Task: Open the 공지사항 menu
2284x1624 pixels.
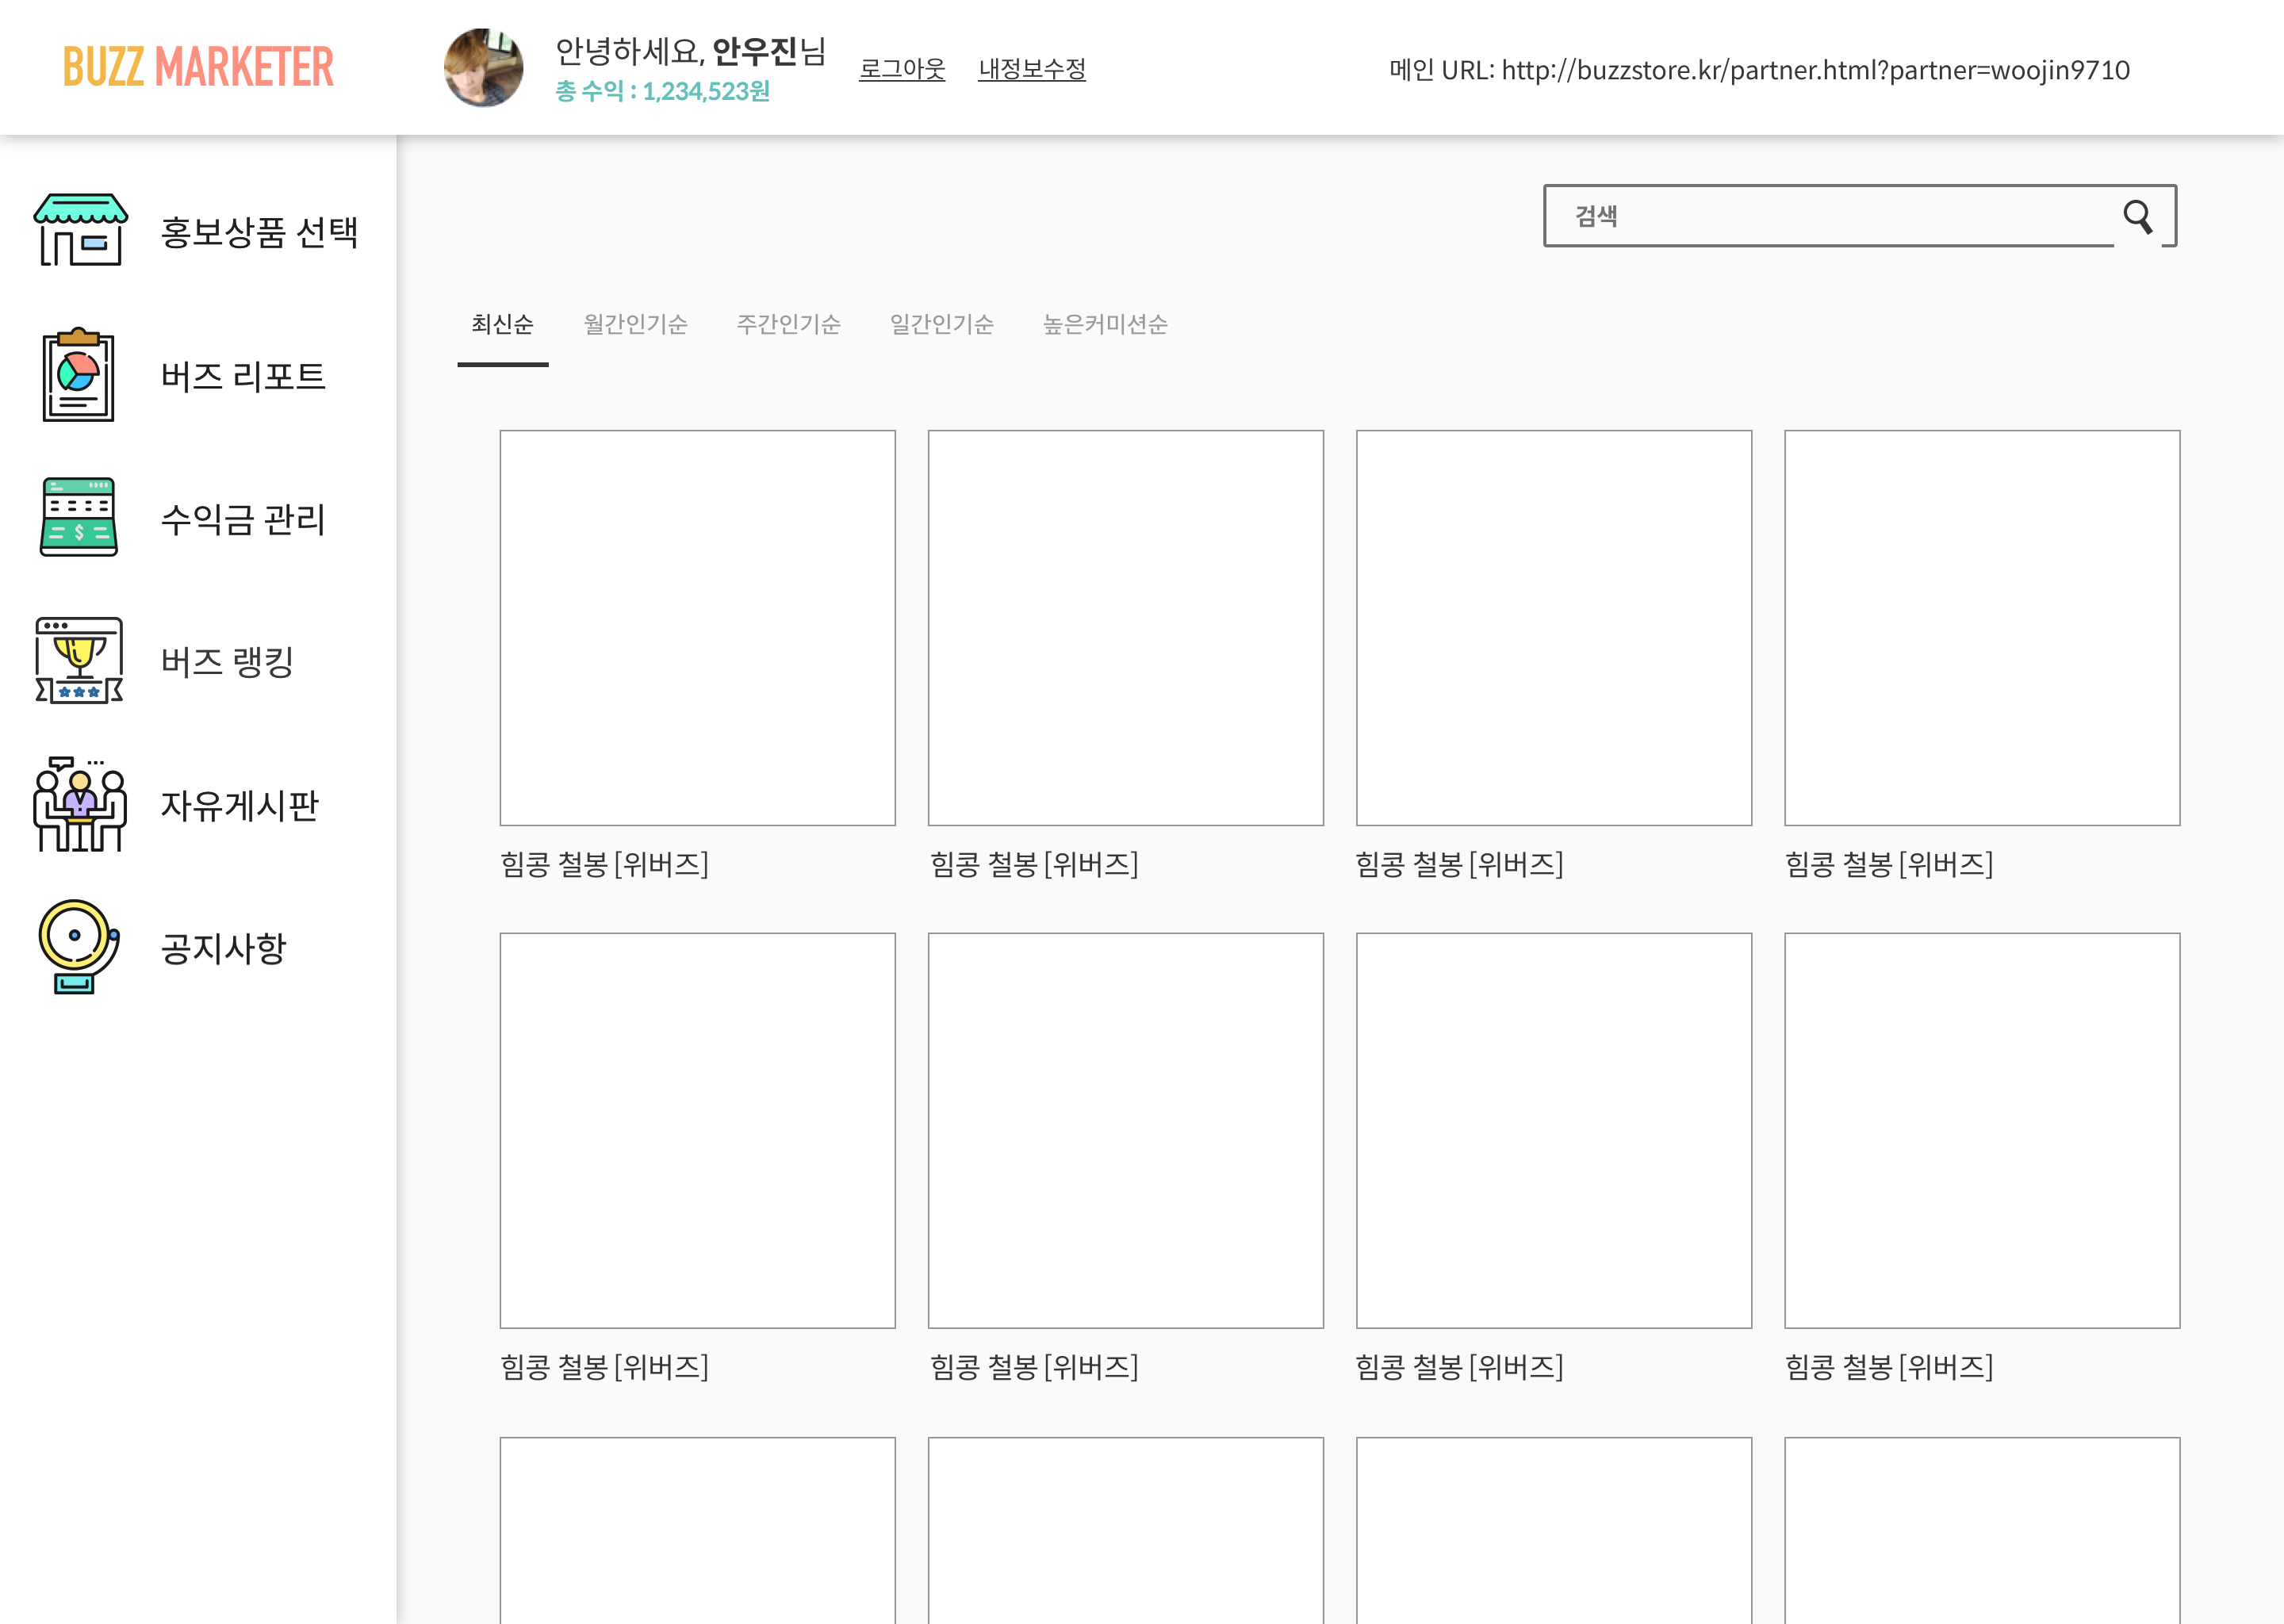Action: 223,948
